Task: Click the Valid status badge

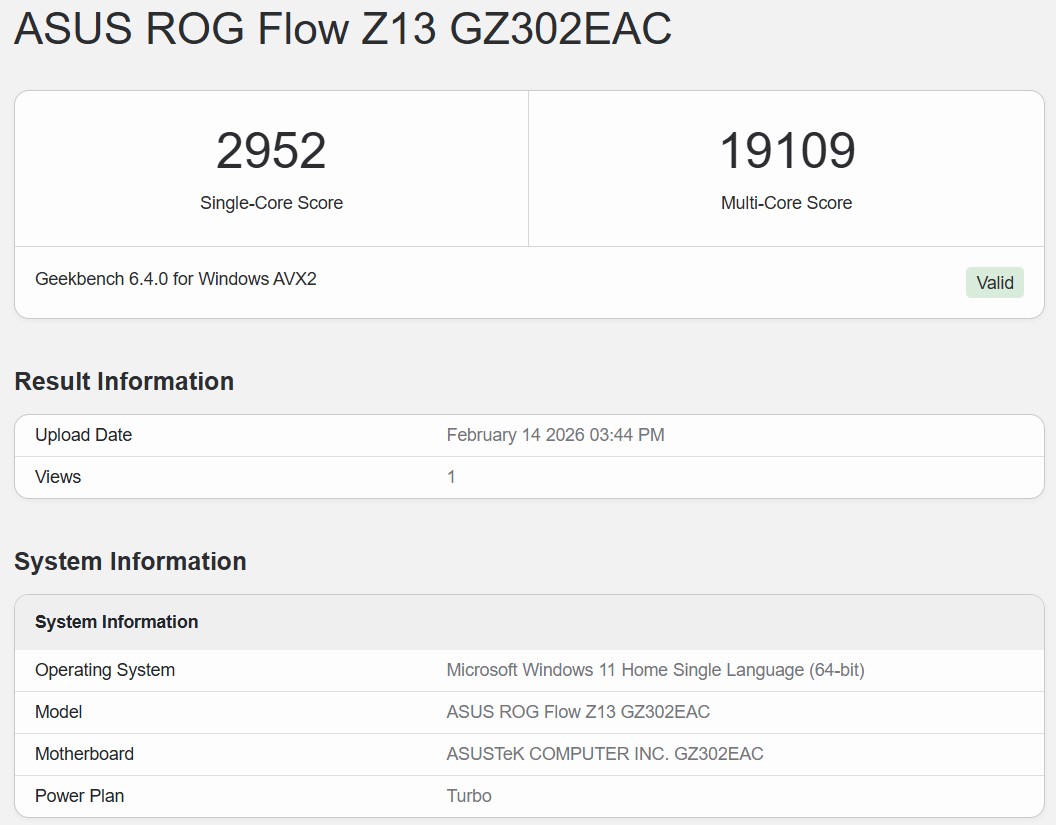Action: tap(994, 282)
